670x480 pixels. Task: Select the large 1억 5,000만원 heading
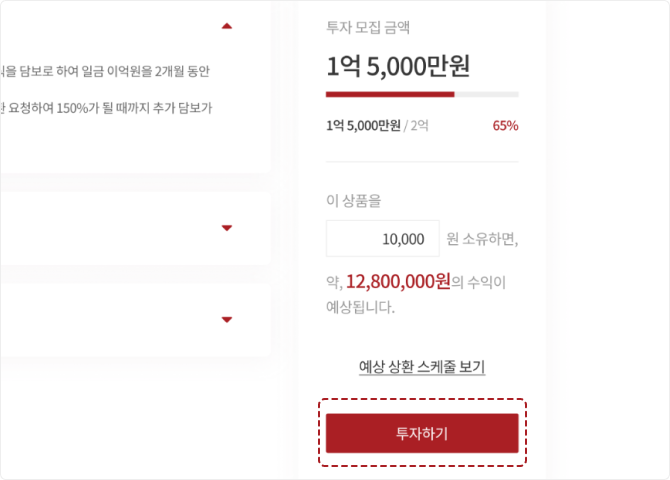point(397,66)
